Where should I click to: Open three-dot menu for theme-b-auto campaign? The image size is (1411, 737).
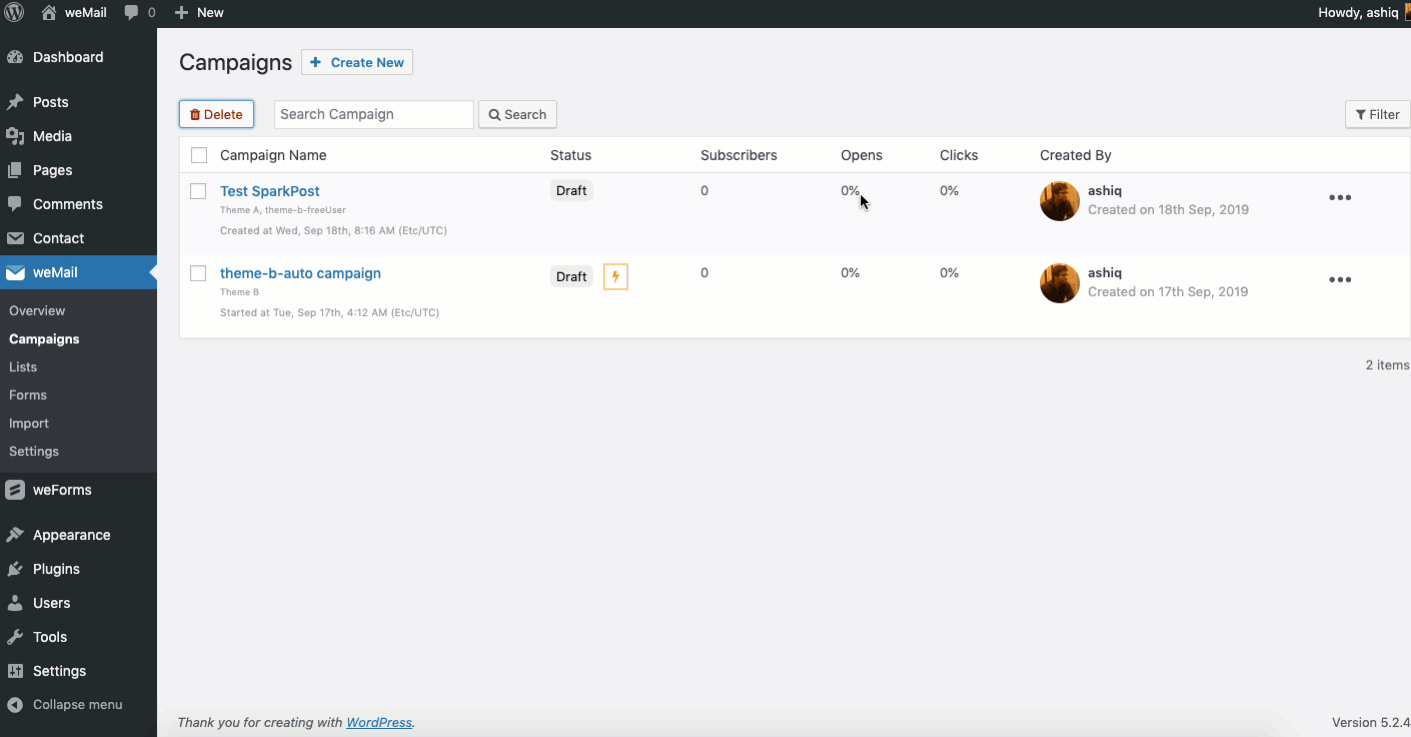tap(1340, 280)
